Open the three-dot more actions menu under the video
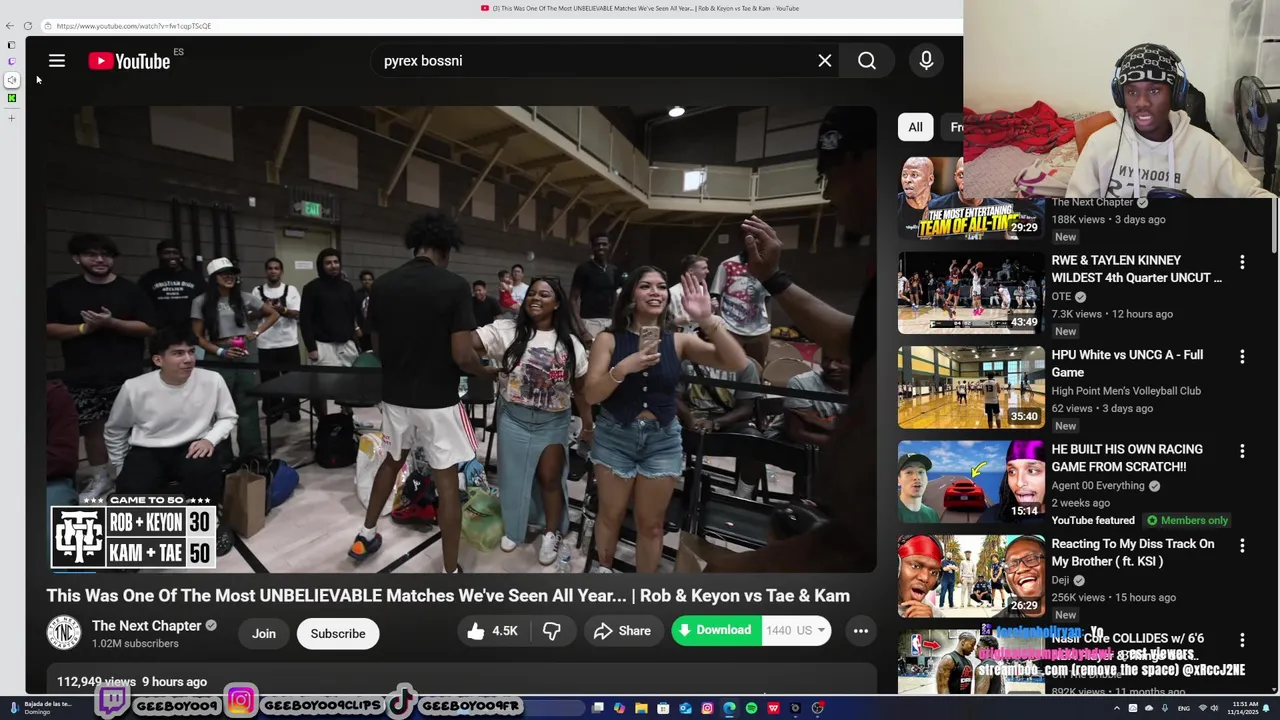Image resolution: width=1280 pixels, height=720 pixels. coord(861,631)
